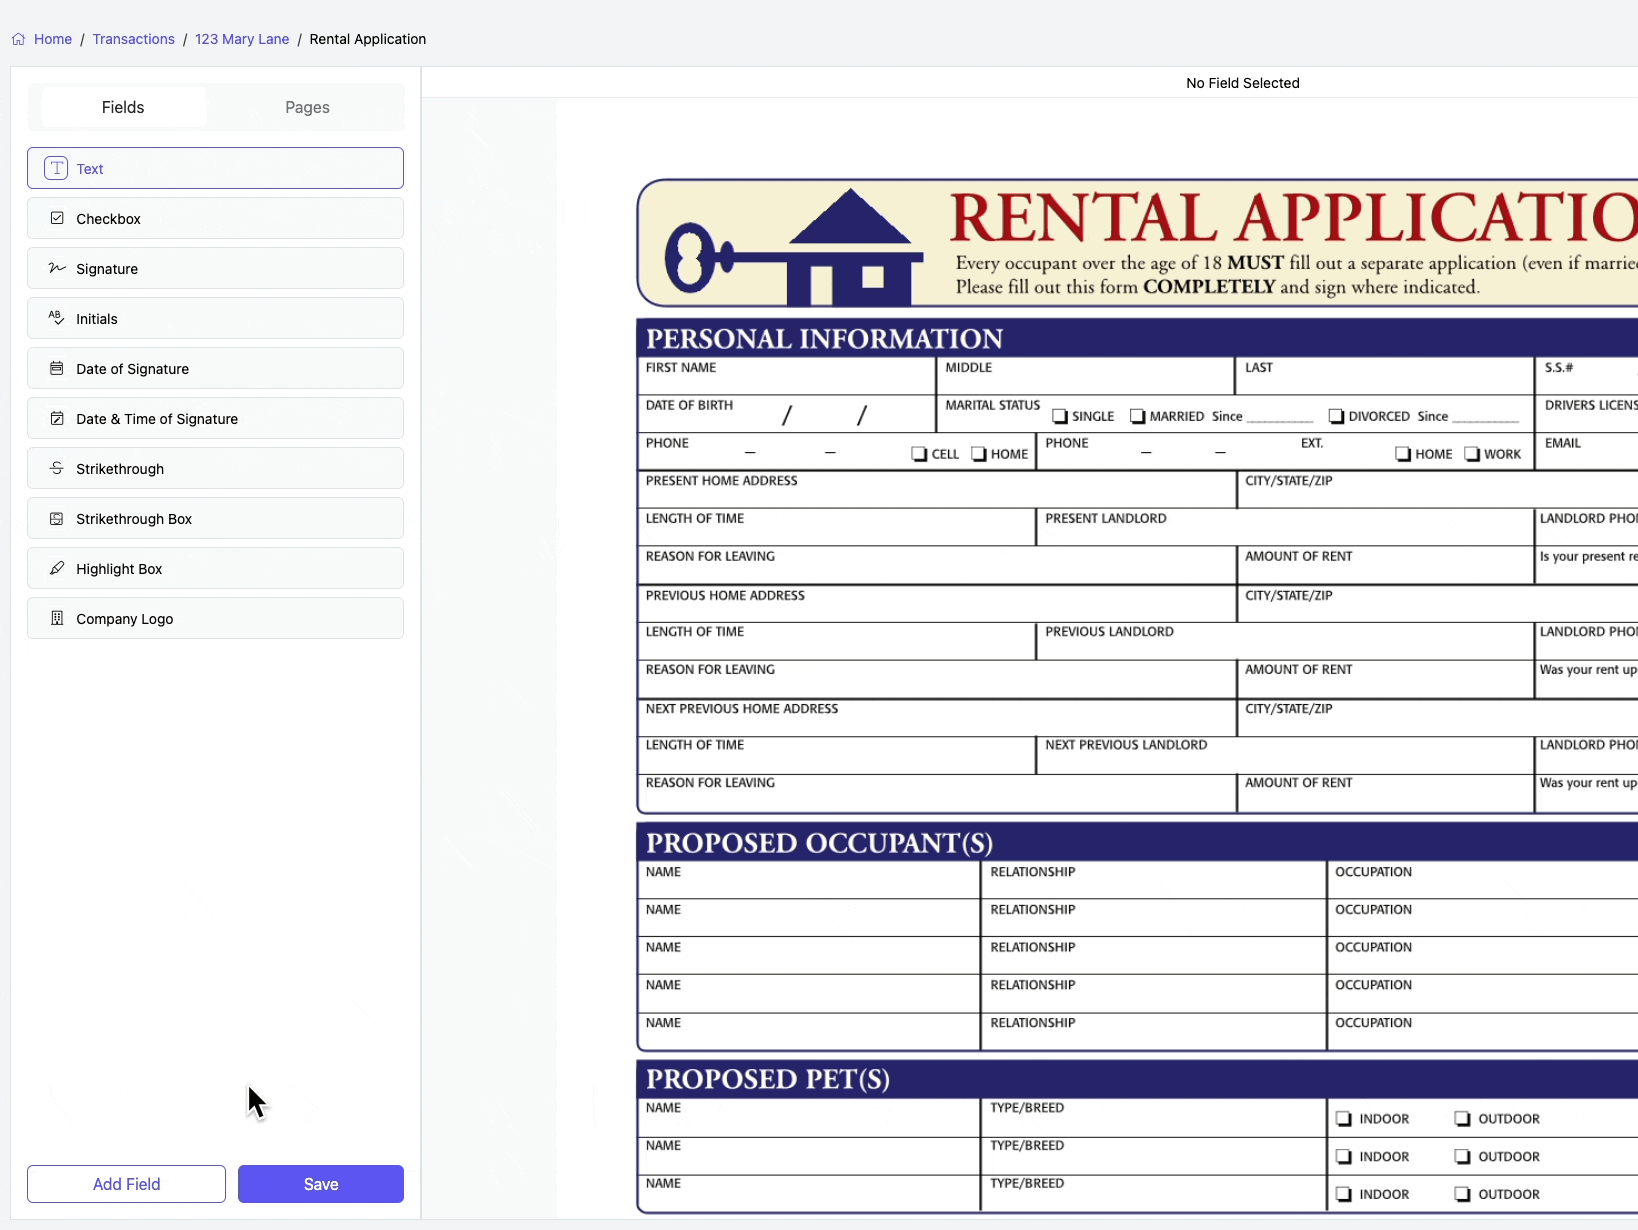
Task: Click the Checkbox field type icon
Action: pyautogui.click(x=57, y=218)
